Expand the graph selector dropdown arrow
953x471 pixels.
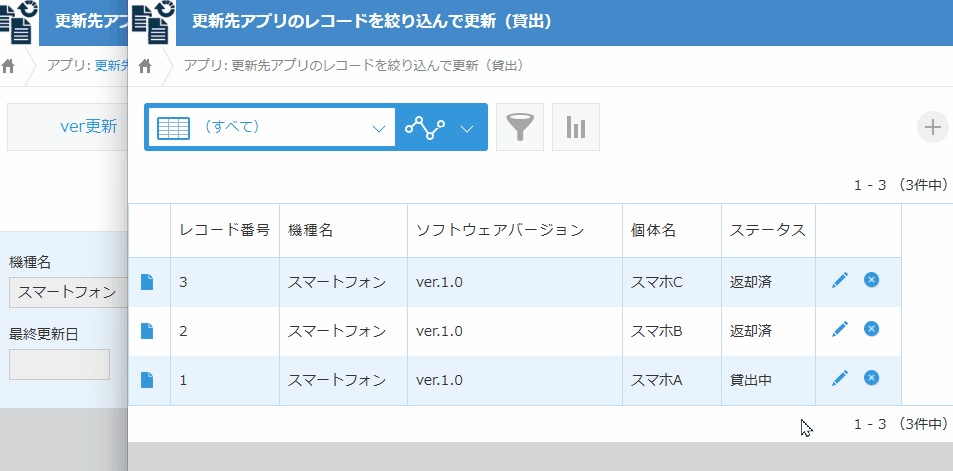(467, 128)
